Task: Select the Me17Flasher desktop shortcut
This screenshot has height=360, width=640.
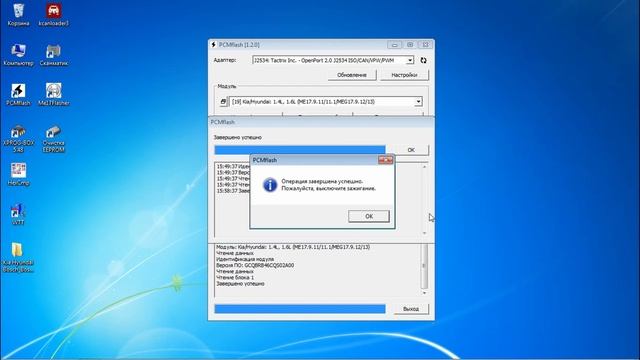Action: (x=53, y=95)
